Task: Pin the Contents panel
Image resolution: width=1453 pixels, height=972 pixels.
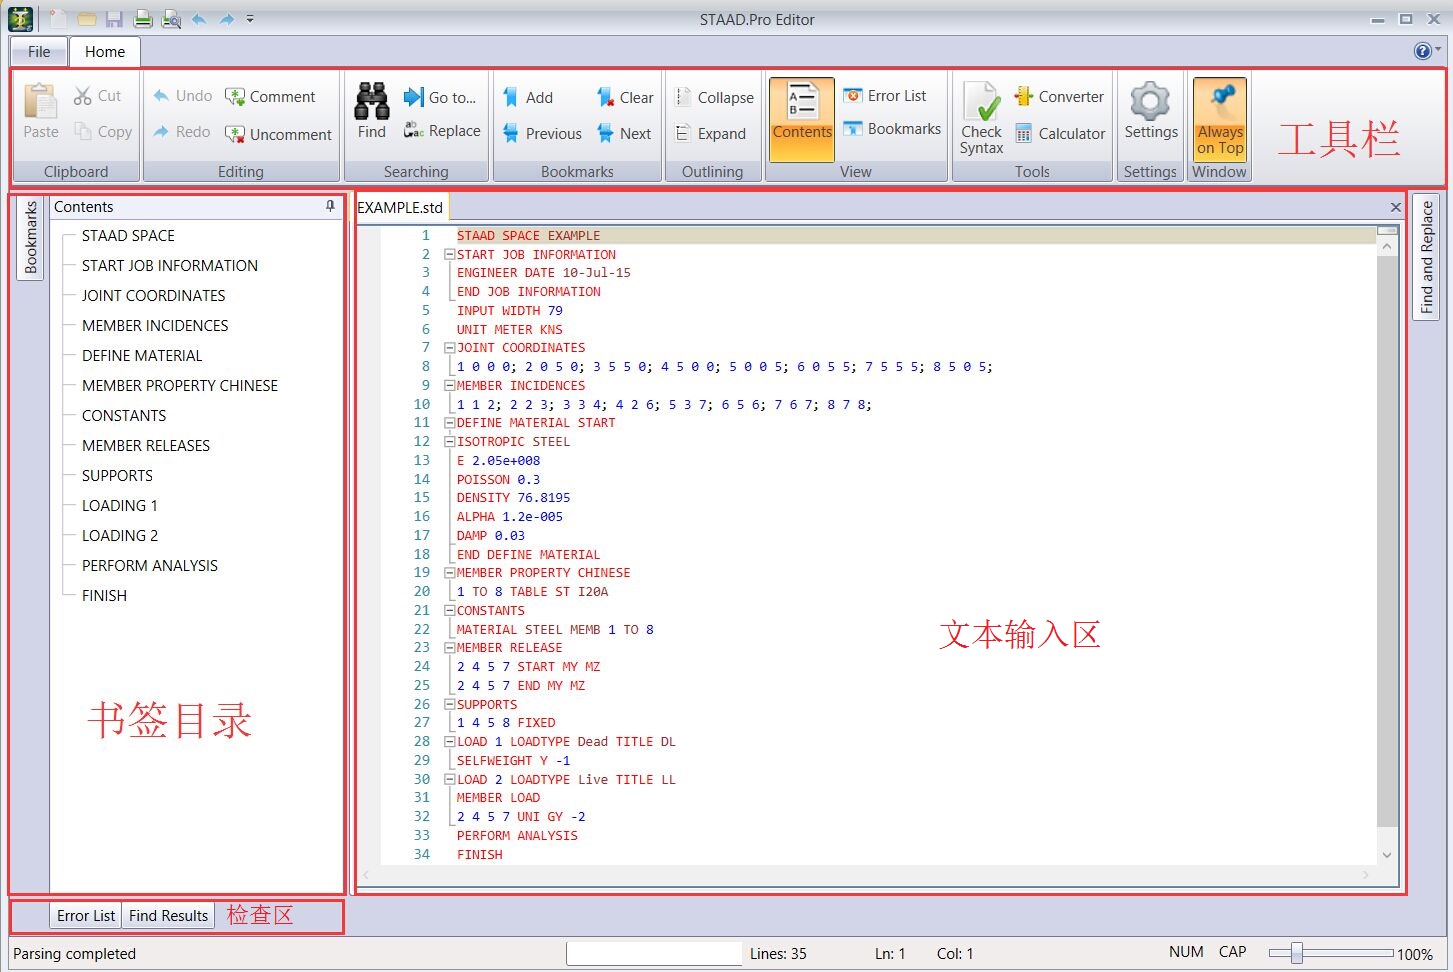Action: pyautogui.click(x=330, y=206)
